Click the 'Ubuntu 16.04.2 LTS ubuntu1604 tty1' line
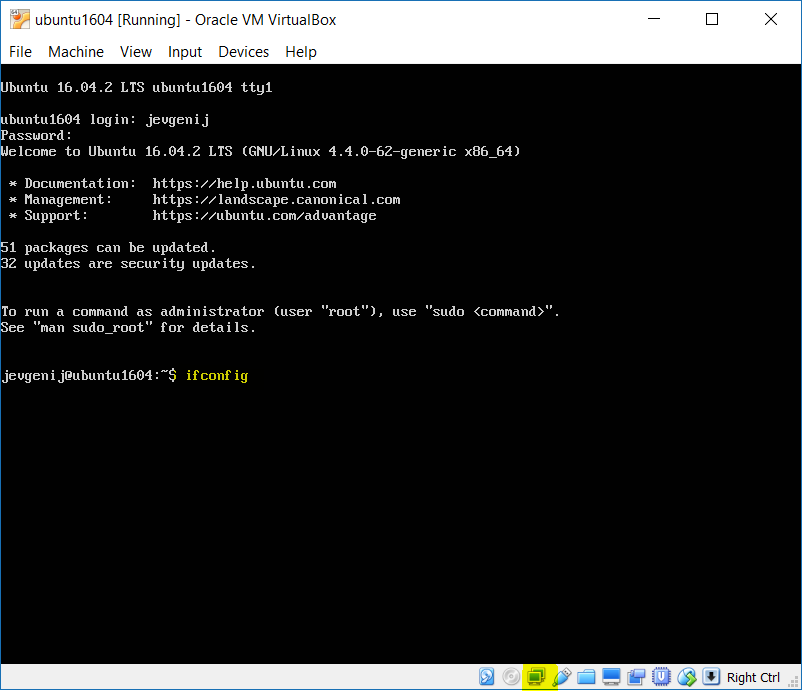802x692 pixels. click(x=137, y=87)
